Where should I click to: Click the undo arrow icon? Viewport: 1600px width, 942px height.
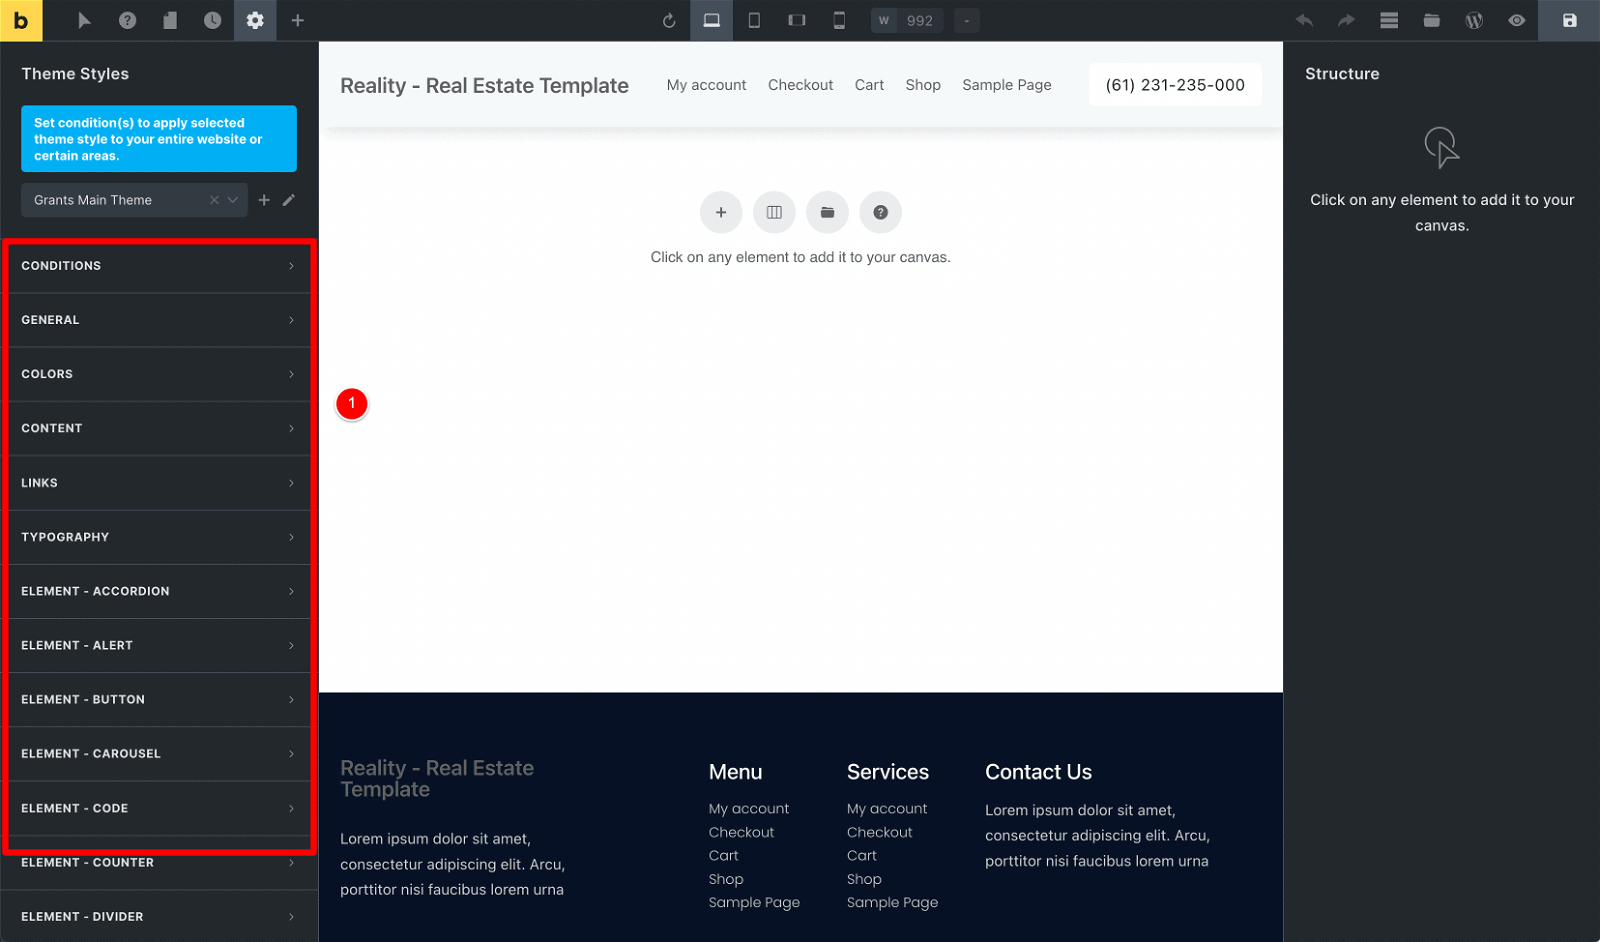click(x=1304, y=20)
